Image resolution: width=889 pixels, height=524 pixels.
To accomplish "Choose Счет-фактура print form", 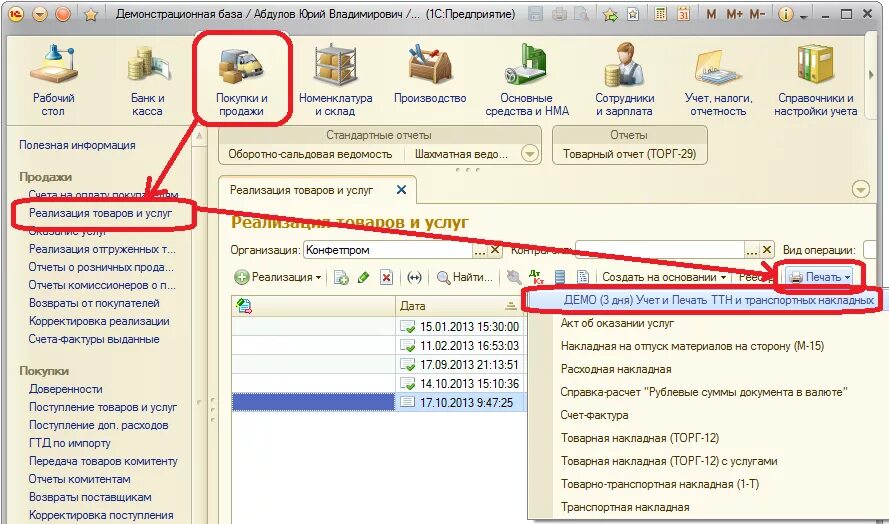I will tap(594, 415).
